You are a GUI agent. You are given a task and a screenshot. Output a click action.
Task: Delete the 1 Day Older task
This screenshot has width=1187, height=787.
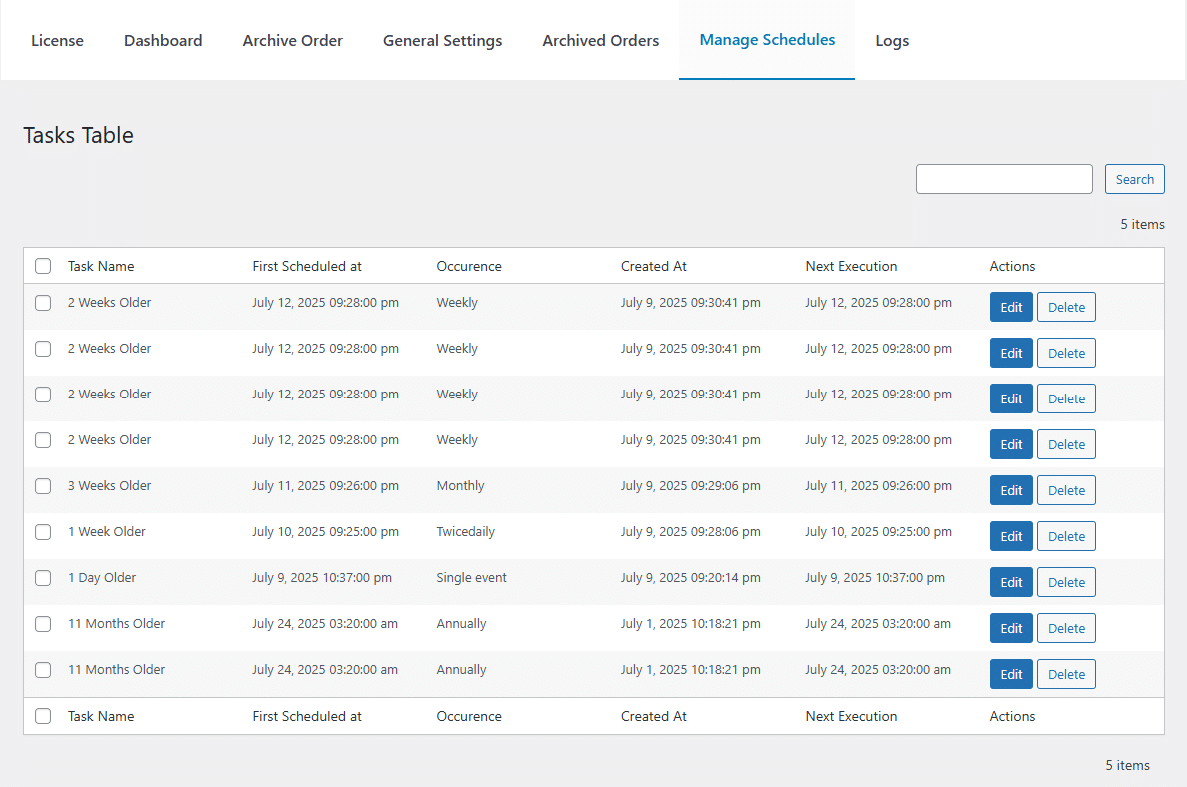(x=1067, y=583)
